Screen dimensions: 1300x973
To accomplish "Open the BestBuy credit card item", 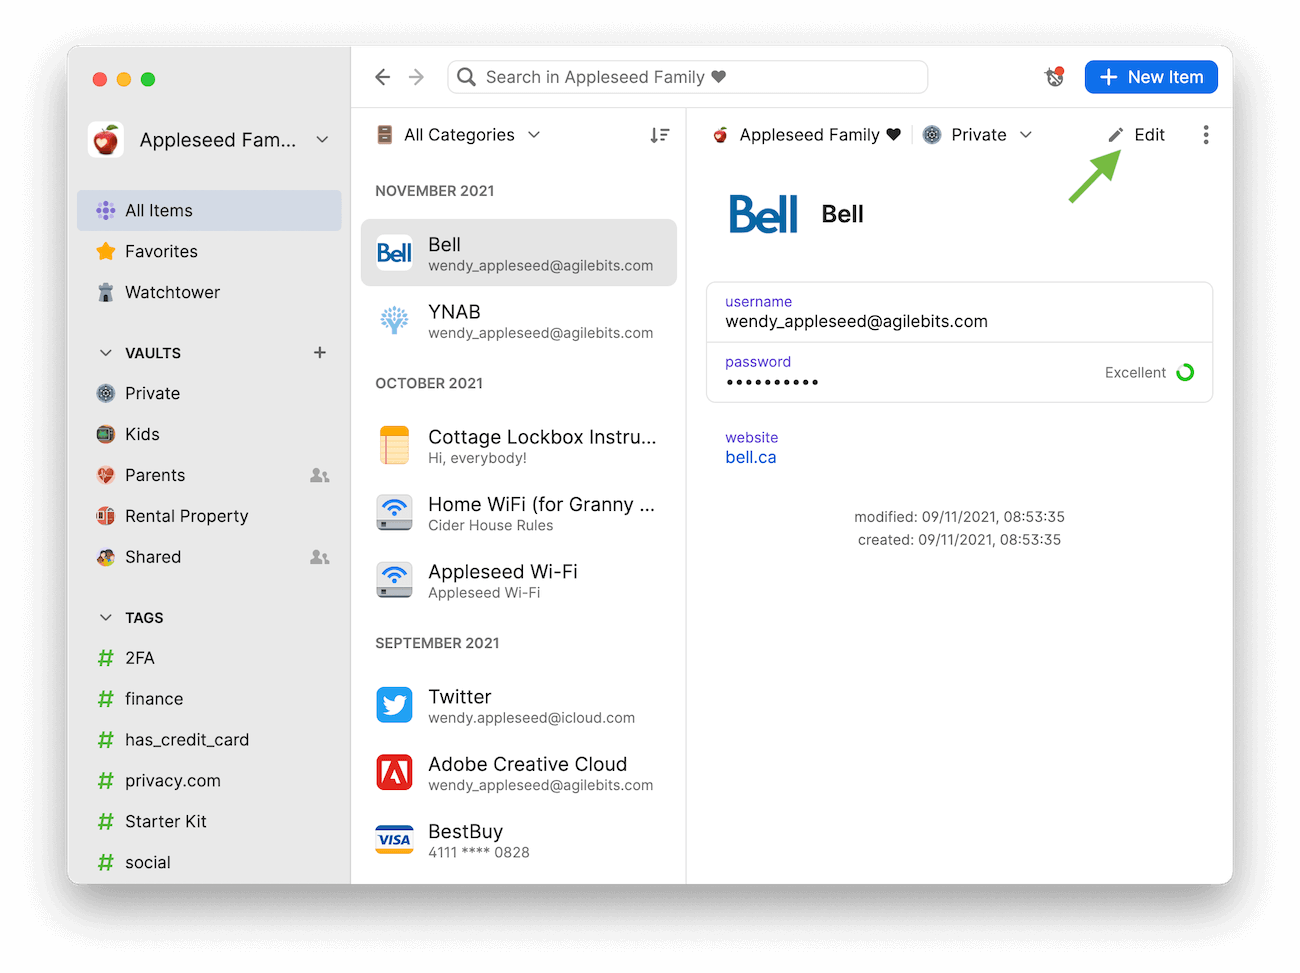I will pos(519,840).
